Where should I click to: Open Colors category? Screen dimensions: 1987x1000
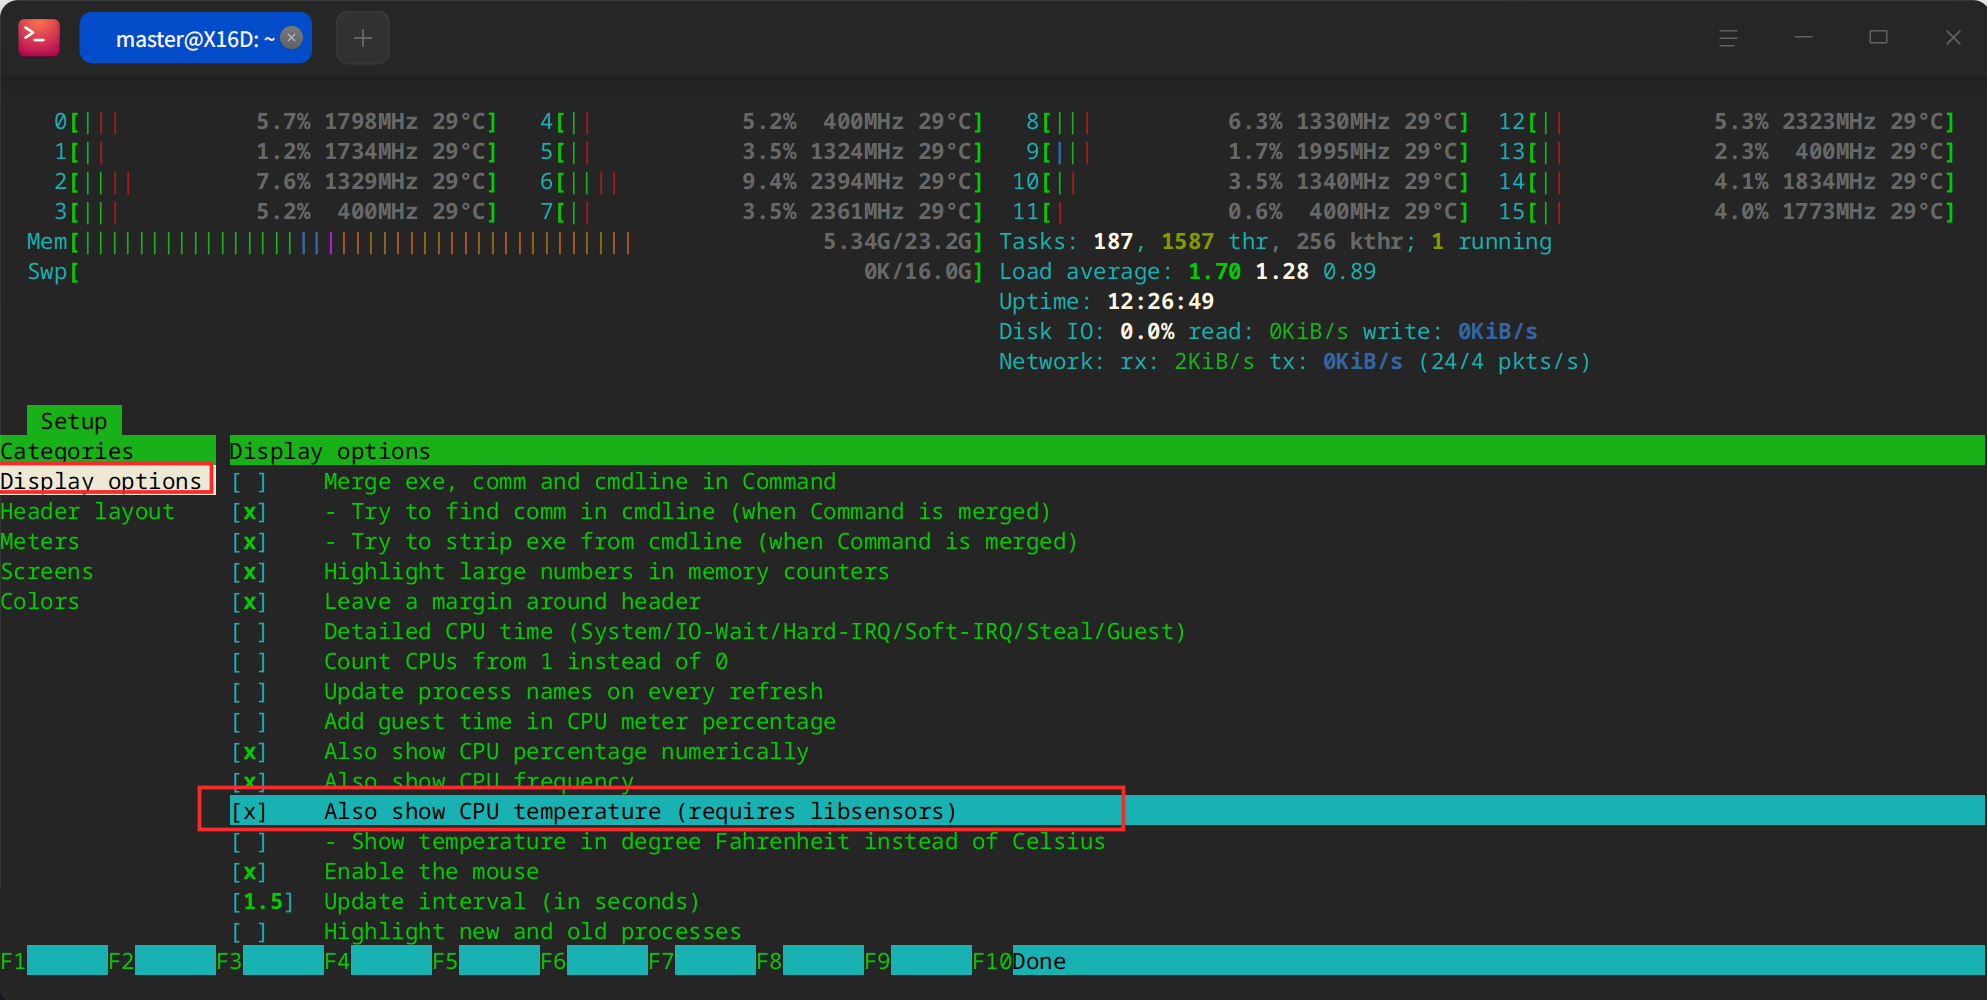click(40, 601)
